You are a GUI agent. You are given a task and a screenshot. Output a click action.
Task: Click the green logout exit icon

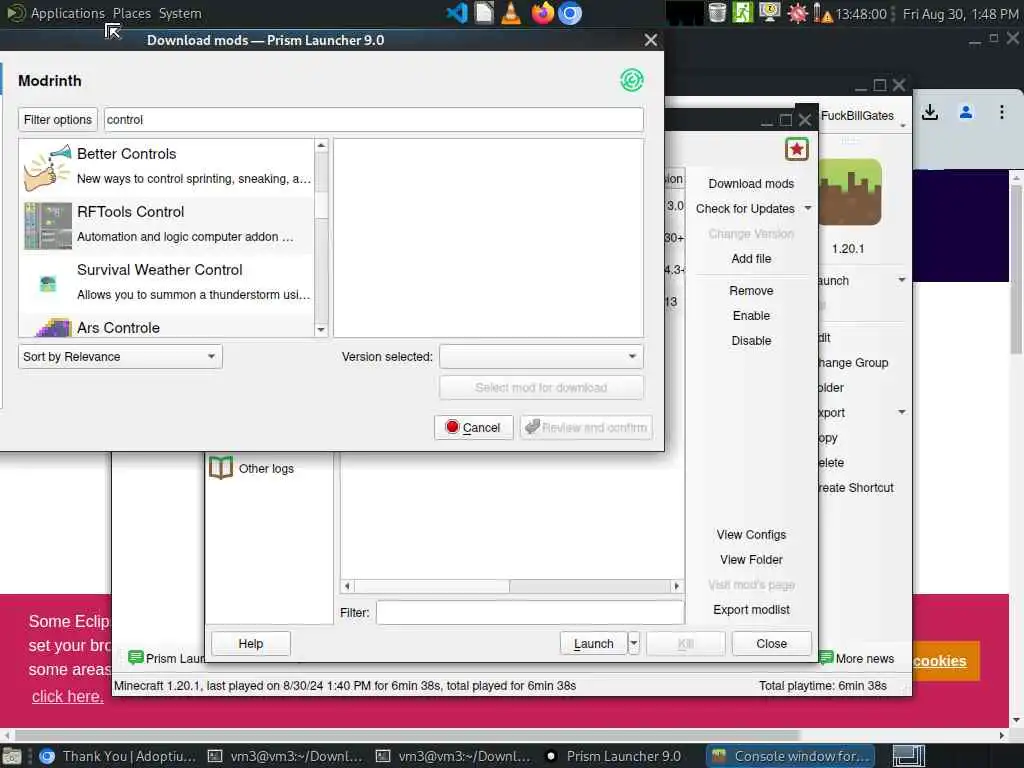(x=743, y=13)
